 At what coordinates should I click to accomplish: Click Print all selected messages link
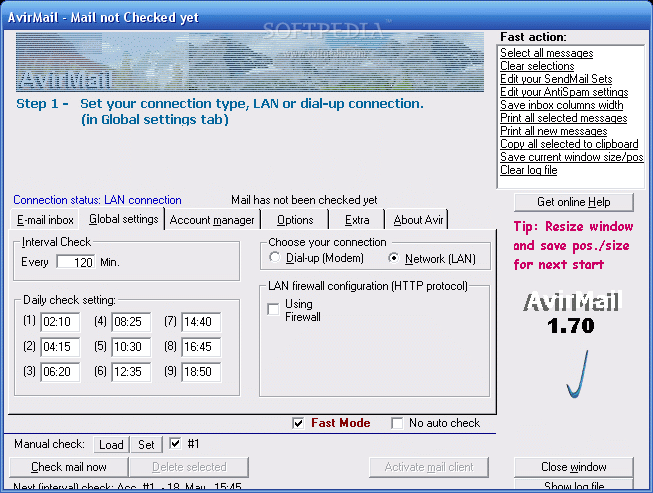563,118
